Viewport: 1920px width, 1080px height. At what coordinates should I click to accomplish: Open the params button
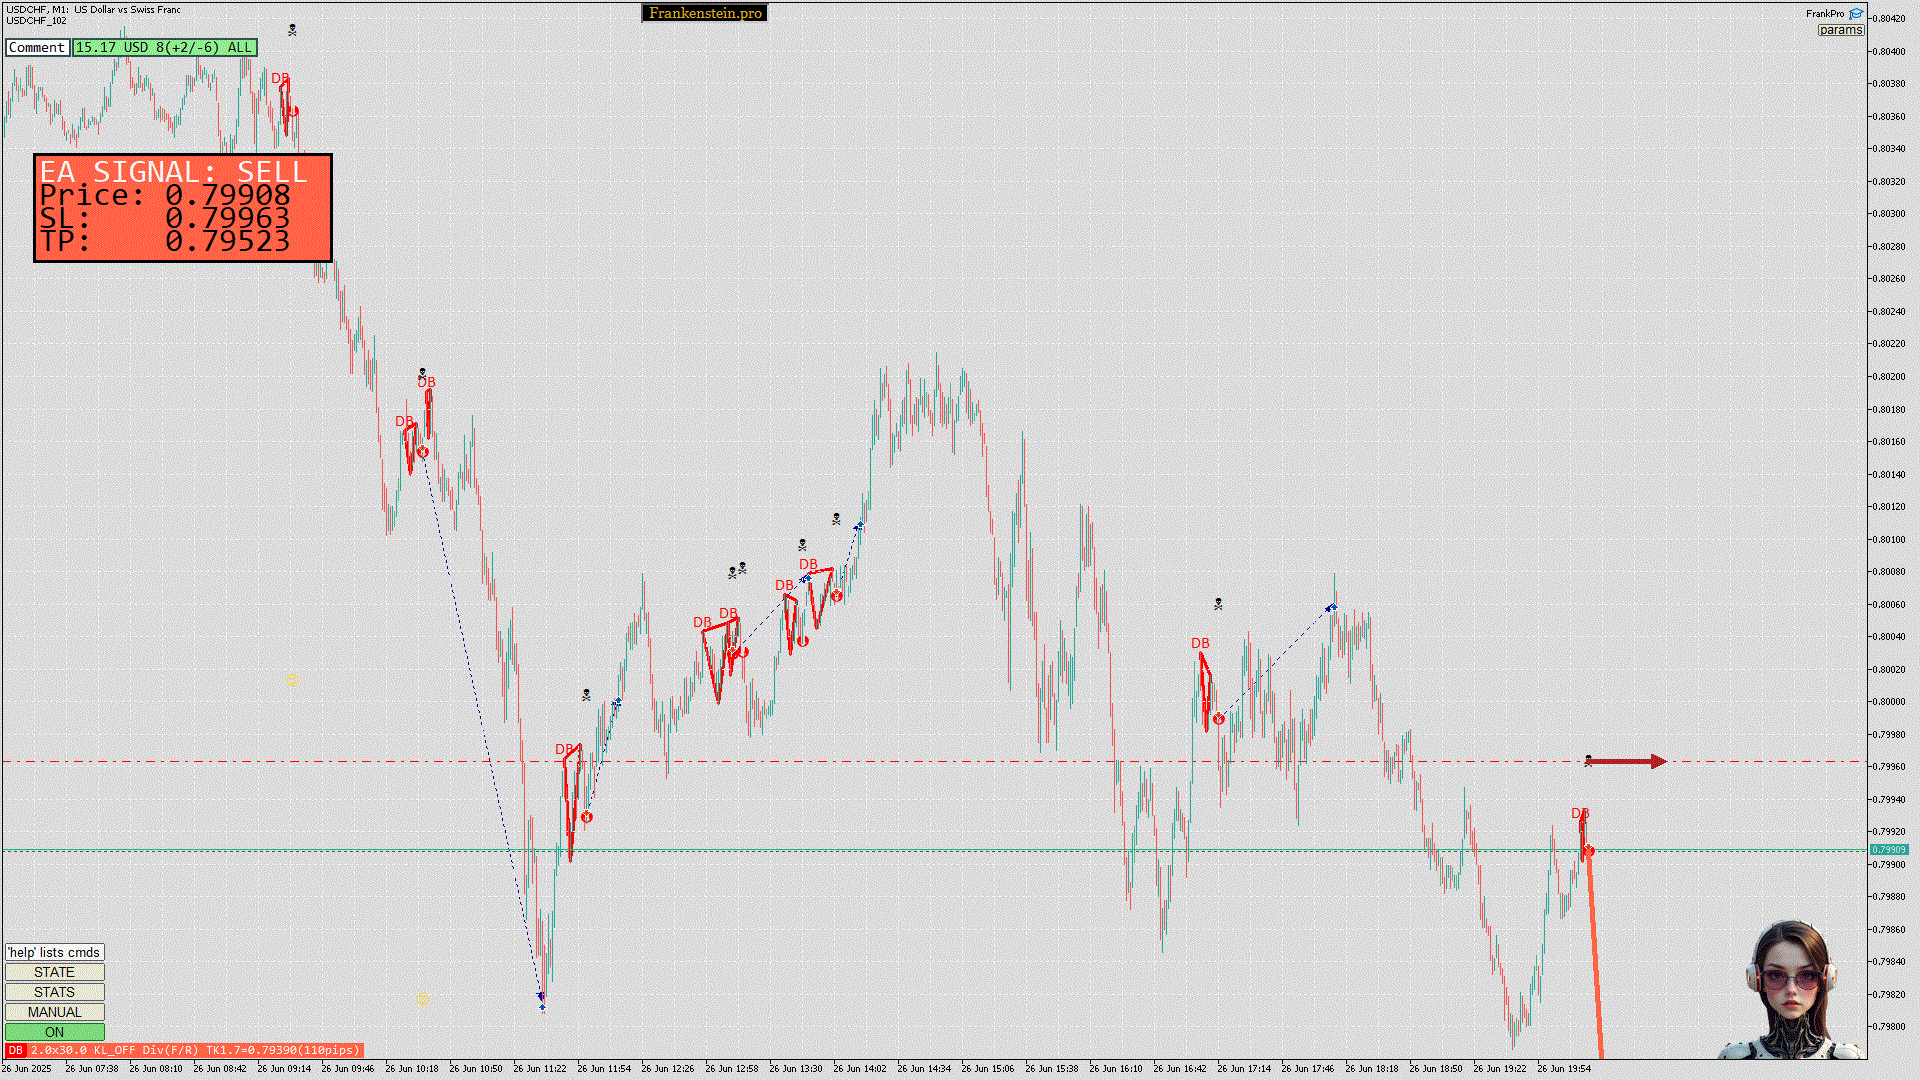tap(1840, 30)
